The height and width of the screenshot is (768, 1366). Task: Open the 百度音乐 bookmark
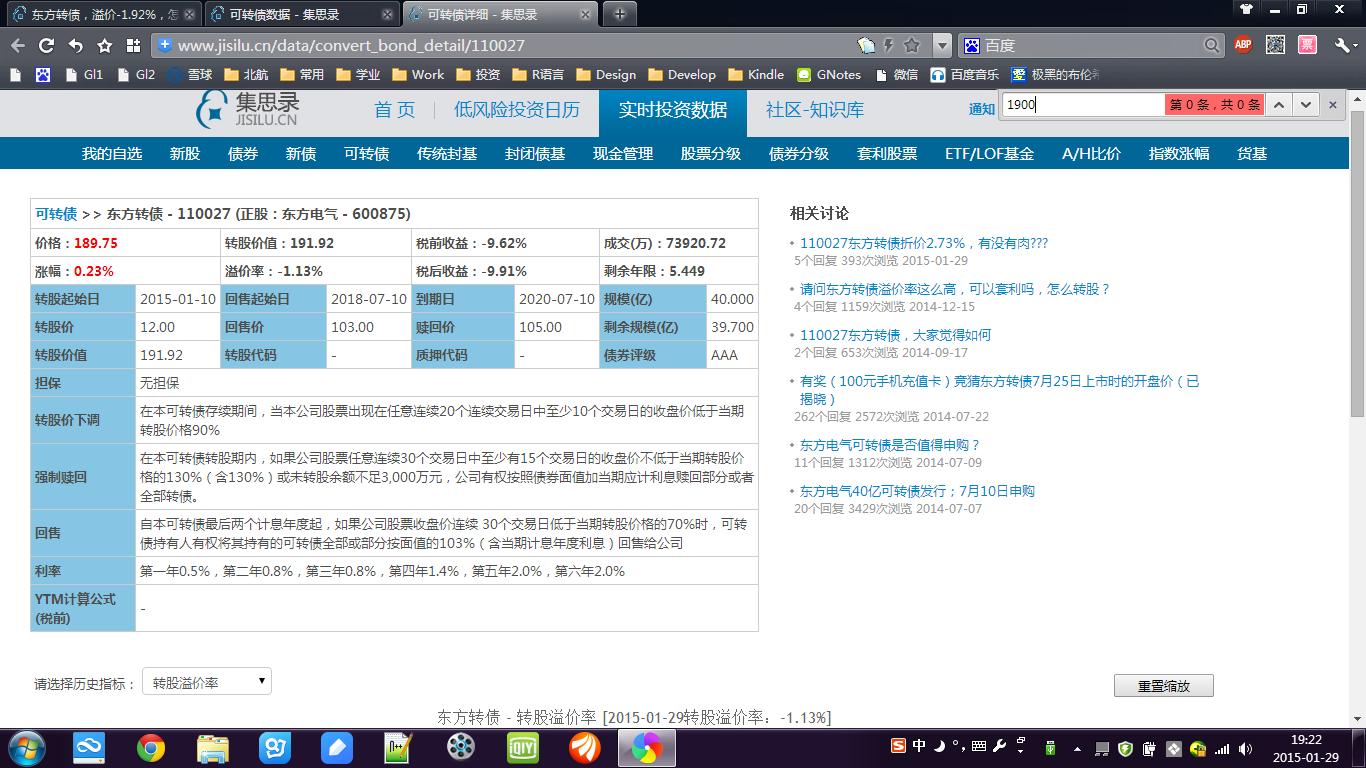pos(965,74)
